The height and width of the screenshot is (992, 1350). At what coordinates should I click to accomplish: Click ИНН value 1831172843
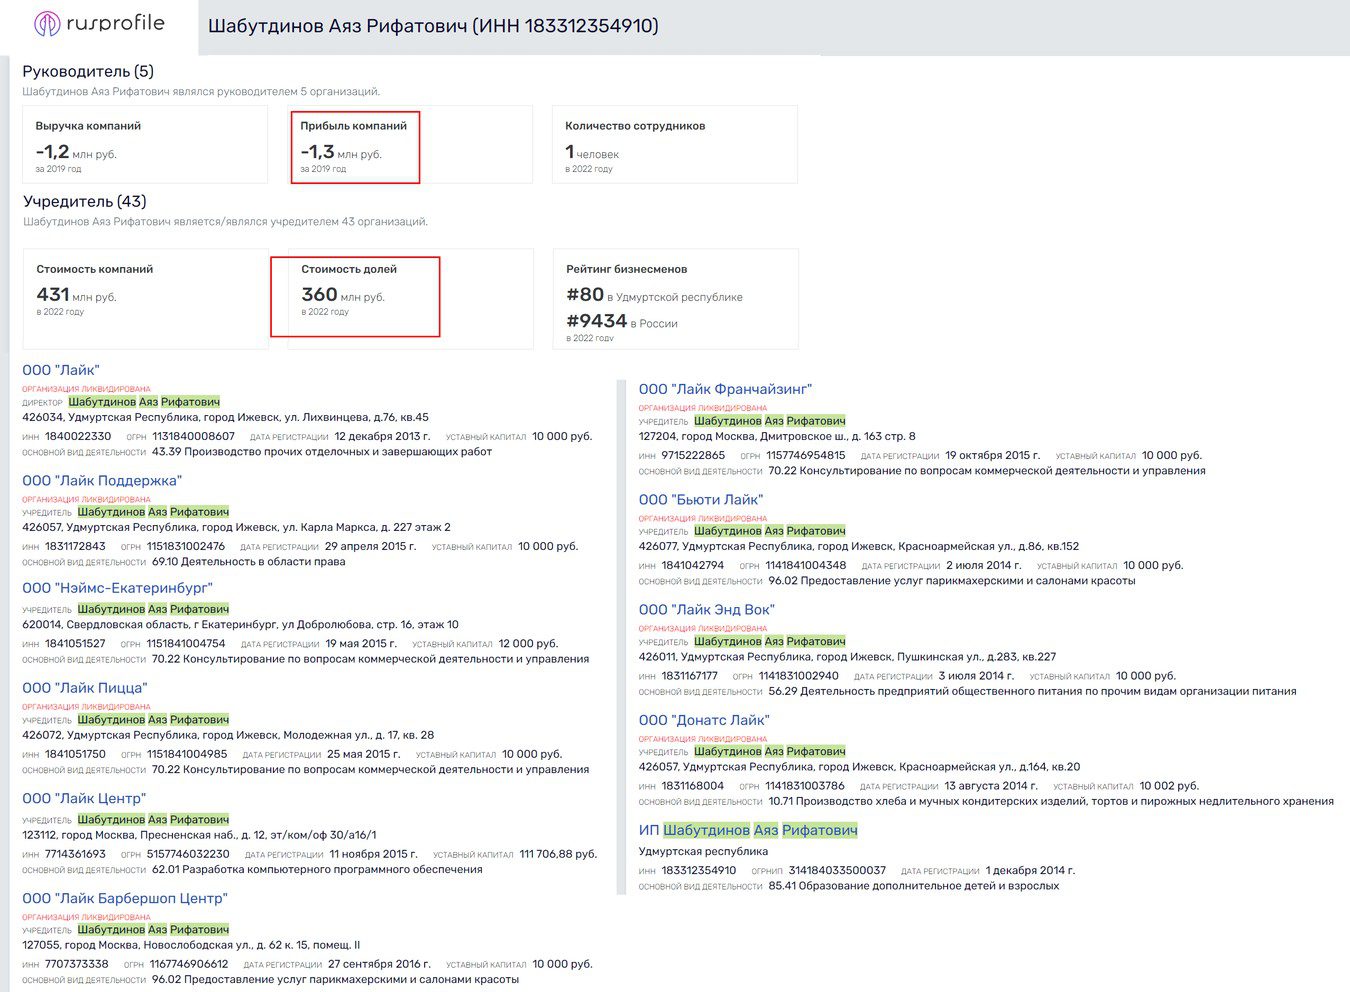click(x=75, y=546)
